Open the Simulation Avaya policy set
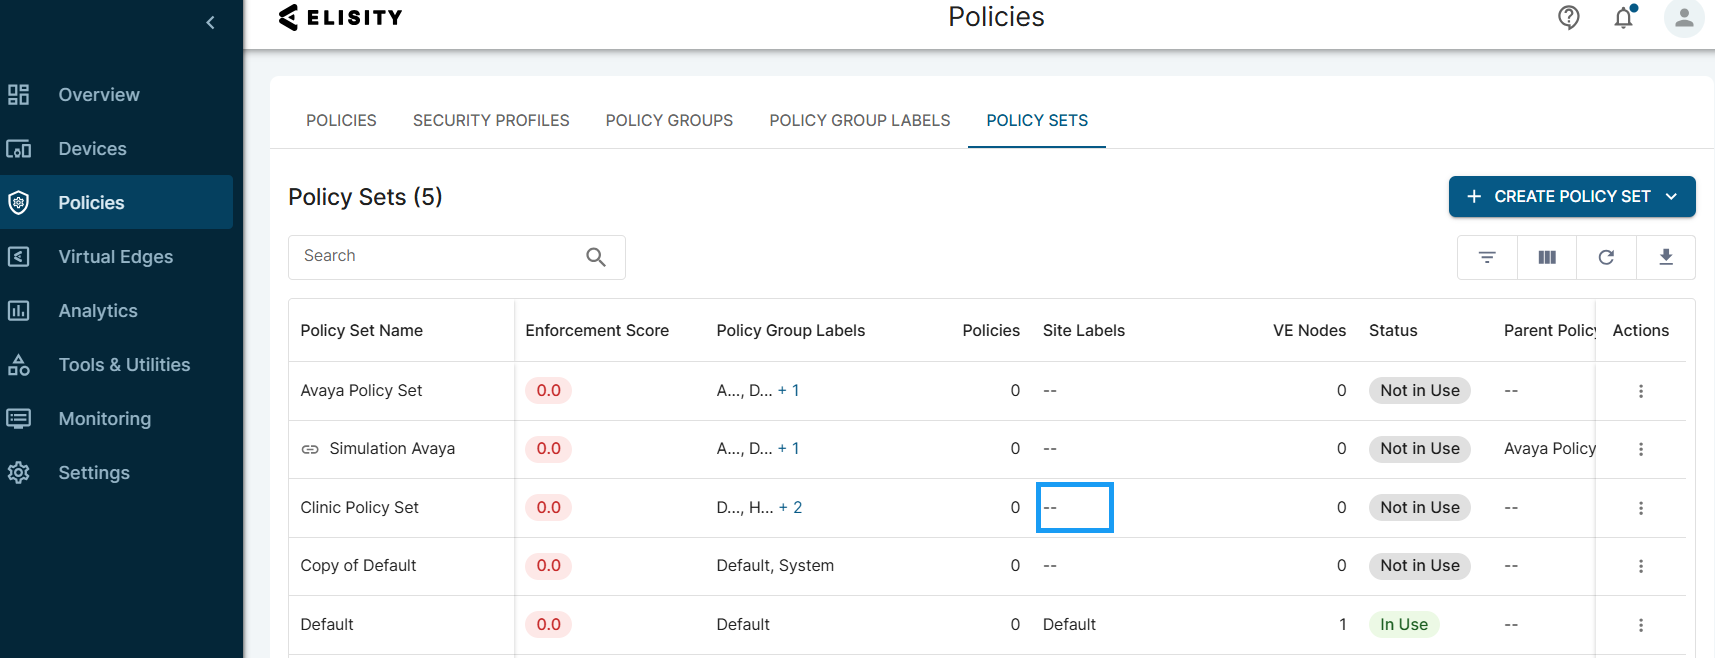 pyautogui.click(x=391, y=449)
